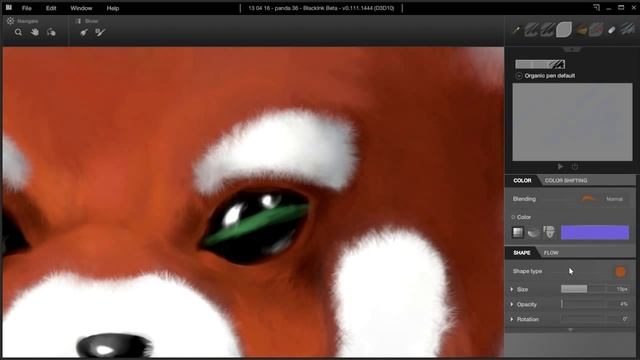Screen dimensions: 640x360
Task: Open the Normal blending mode dropdown
Action: pos(614,199)
